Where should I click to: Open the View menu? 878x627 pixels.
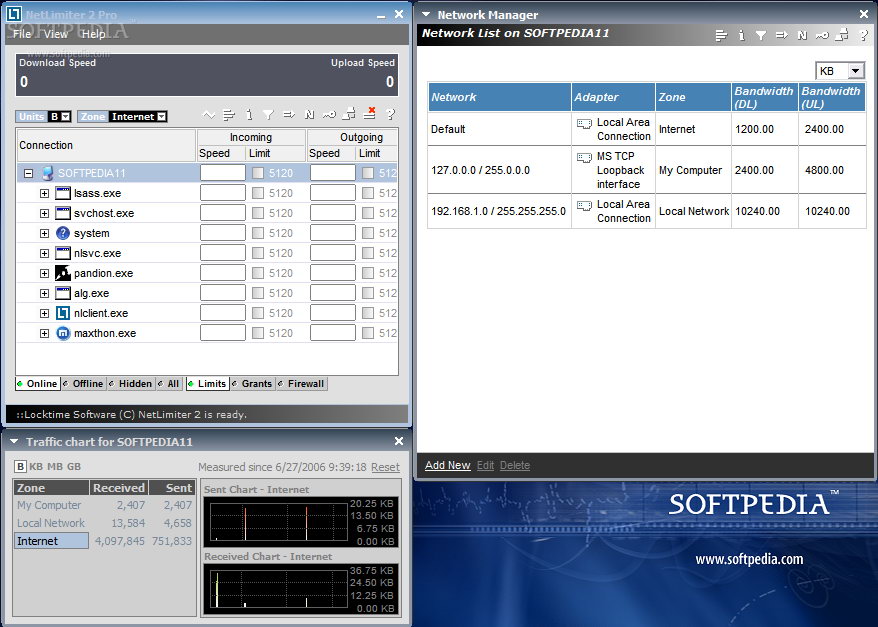pyautogui.click(x=55, y=34)
